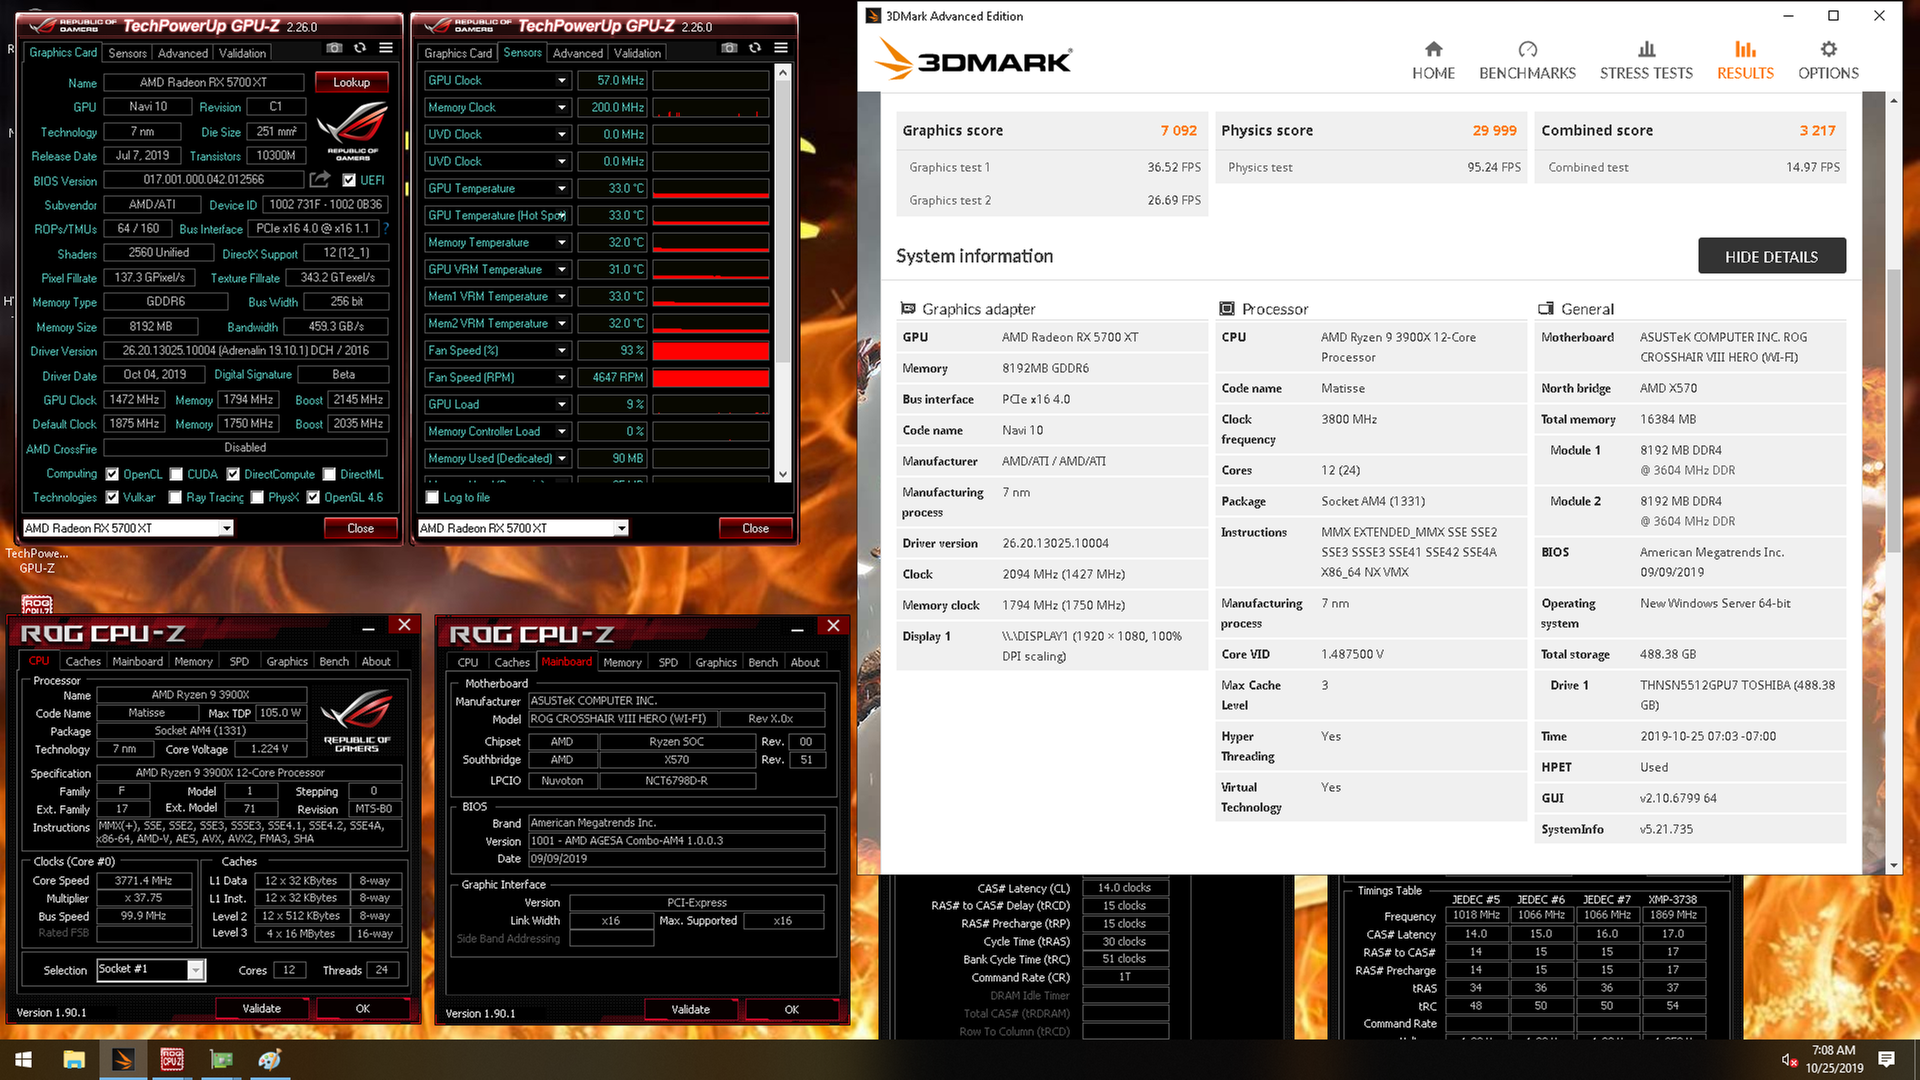Click Close in Sensors GPU-Z window
The image size is (1920, 1080).
tap(755, 528)
